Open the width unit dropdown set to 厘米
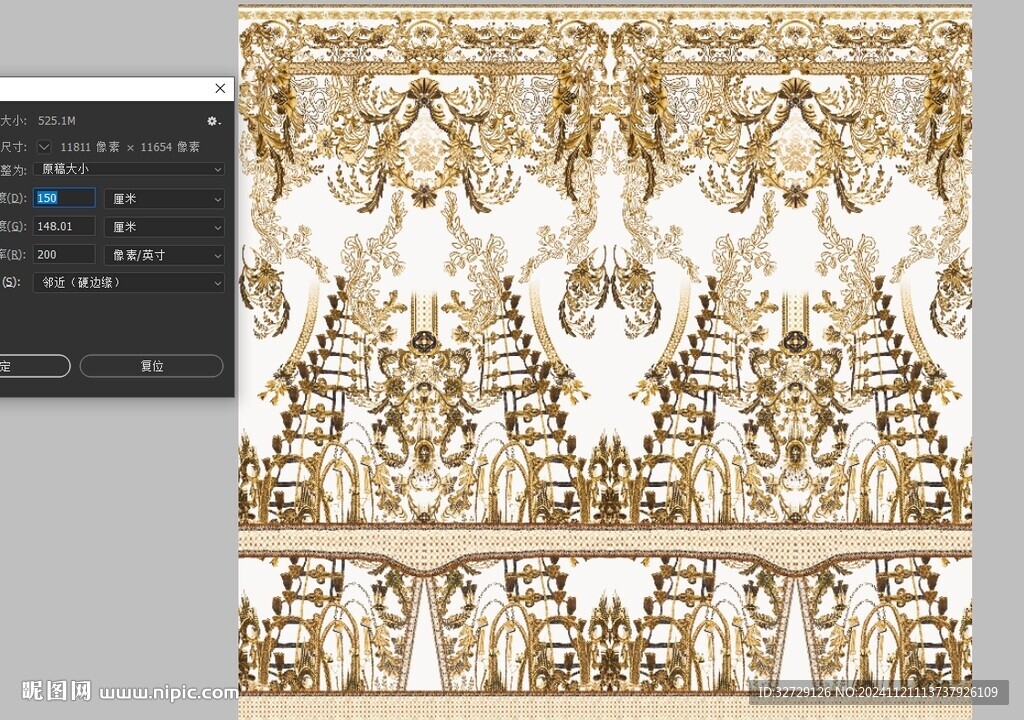Viewport: 1024px width, 720px height. click(164, 199)
